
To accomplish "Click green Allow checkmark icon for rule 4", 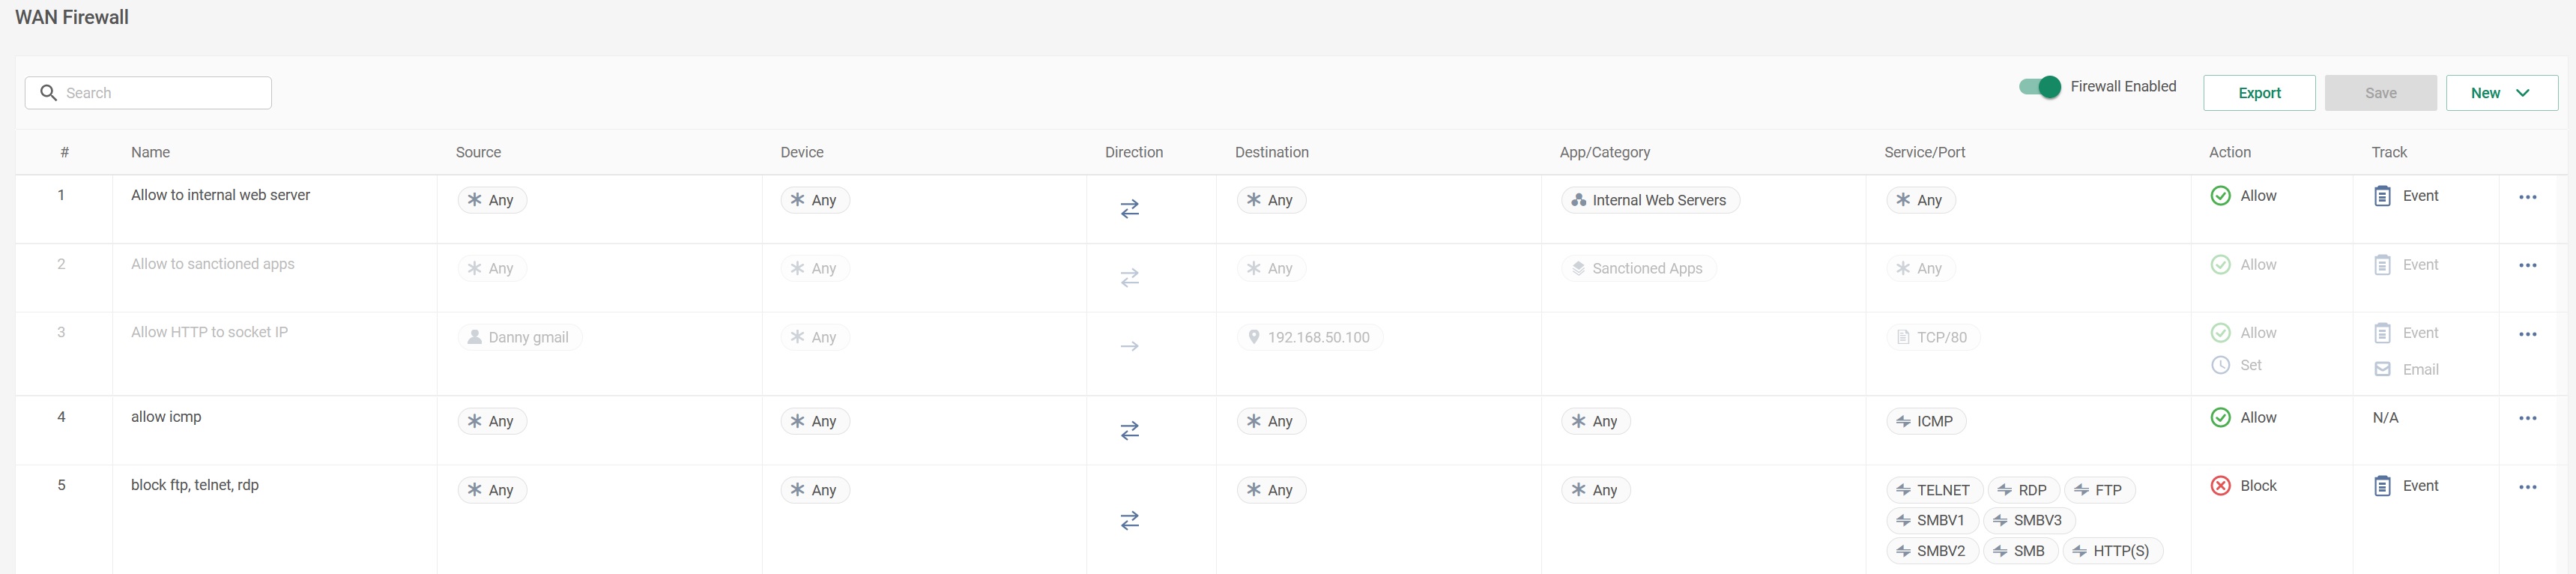I will coord(2220,418).
